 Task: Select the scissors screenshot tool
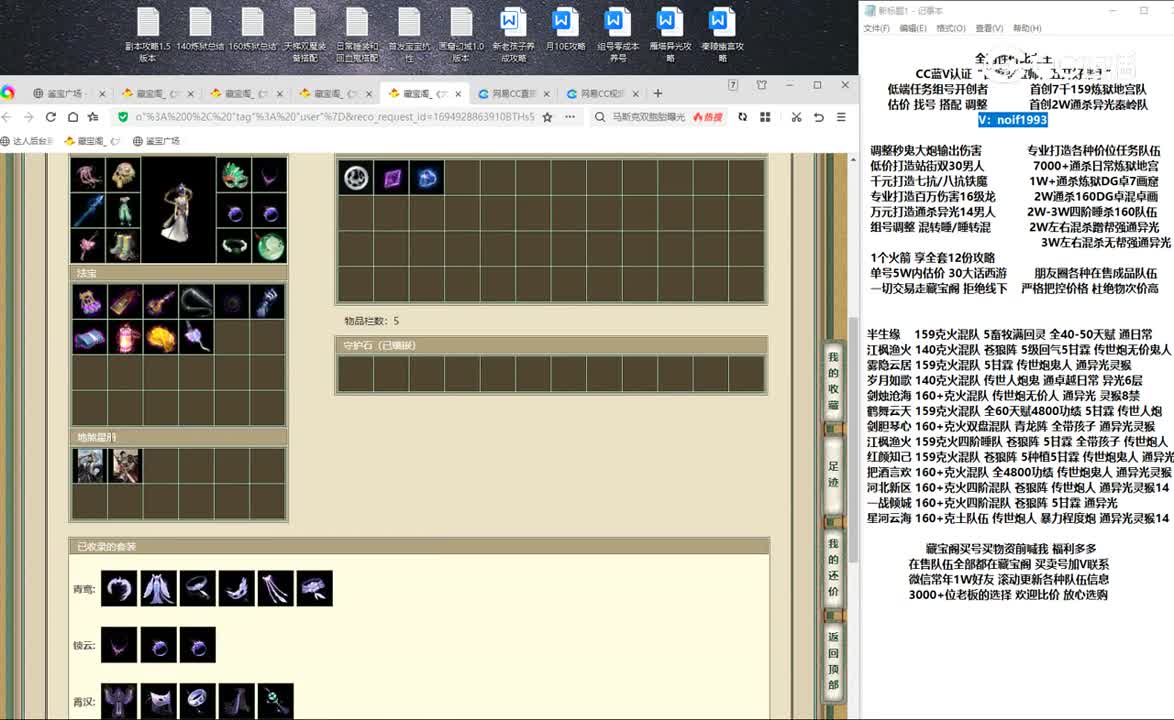coord(796,117)
